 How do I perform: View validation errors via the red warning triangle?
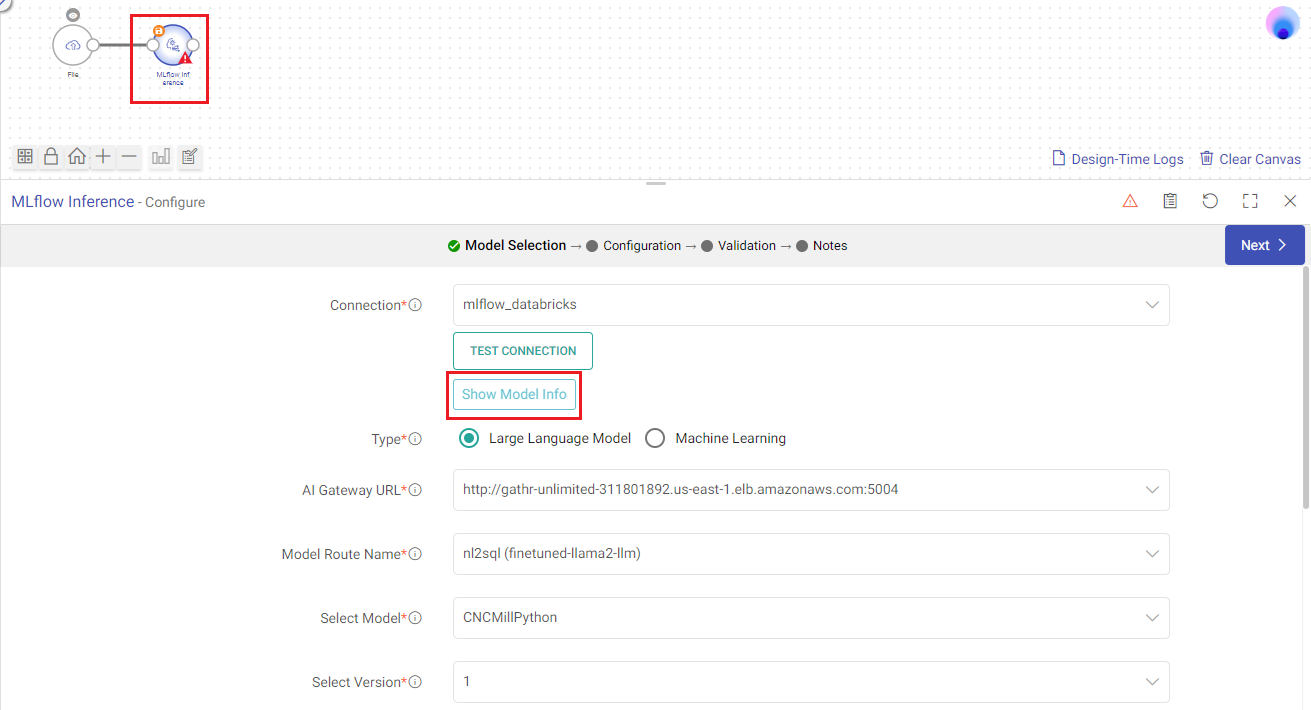click(x=1130, y=201)
